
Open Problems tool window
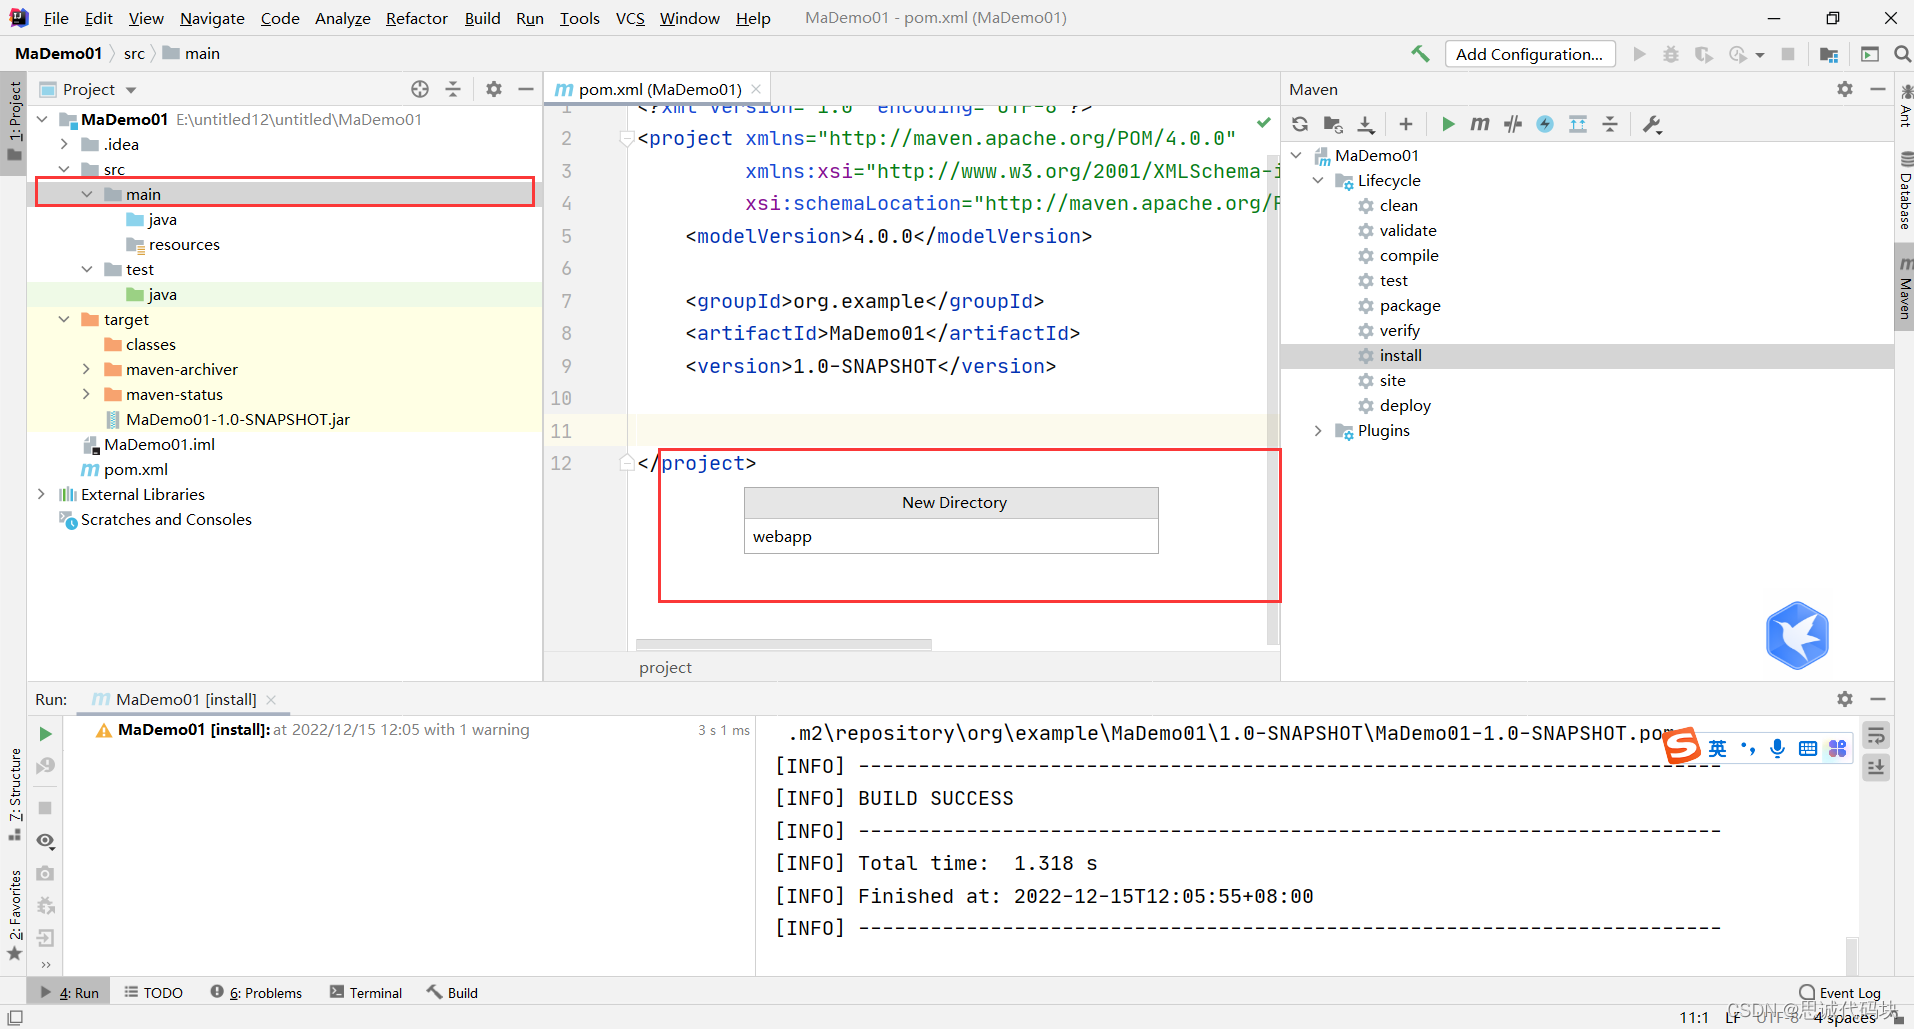256,992
